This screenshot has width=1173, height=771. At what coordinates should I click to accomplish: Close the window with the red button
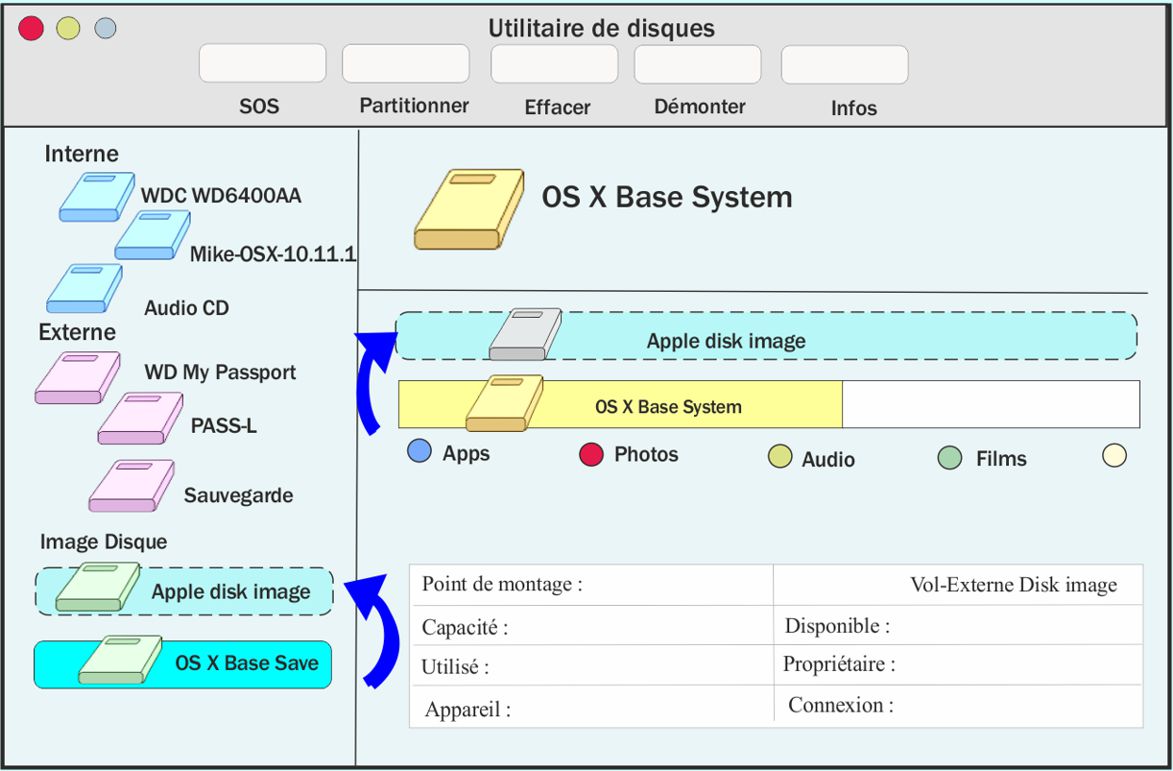[x=31, y=28]
